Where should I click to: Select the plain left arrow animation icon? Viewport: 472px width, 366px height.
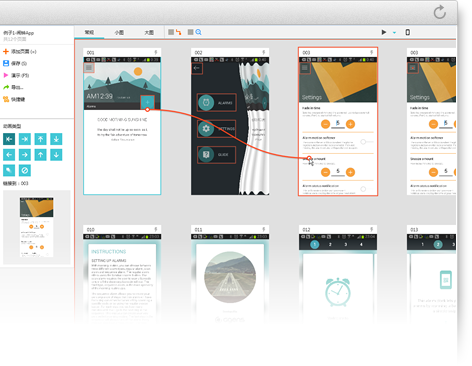click(x=9, y=155)
